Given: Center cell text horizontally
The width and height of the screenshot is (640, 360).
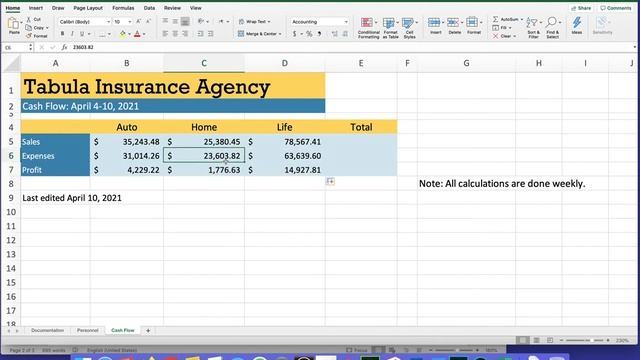Looking at the screenshot, I should point(175,34).
